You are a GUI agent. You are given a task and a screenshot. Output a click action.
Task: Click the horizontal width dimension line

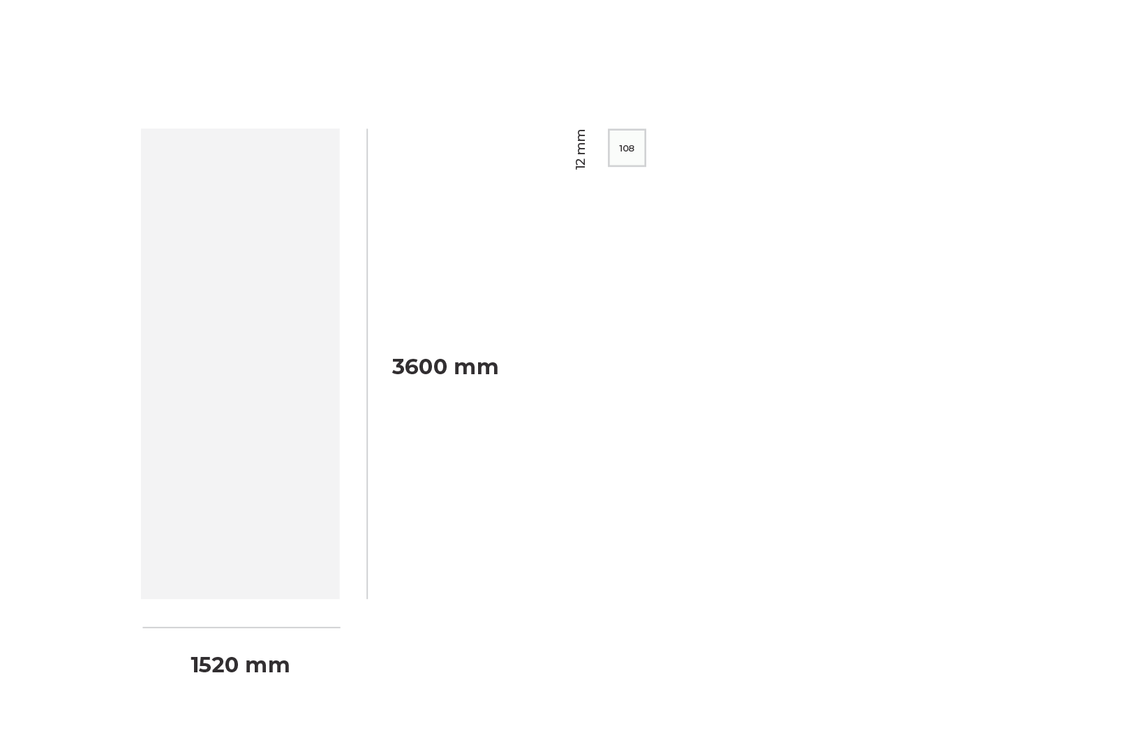[241, 628]
